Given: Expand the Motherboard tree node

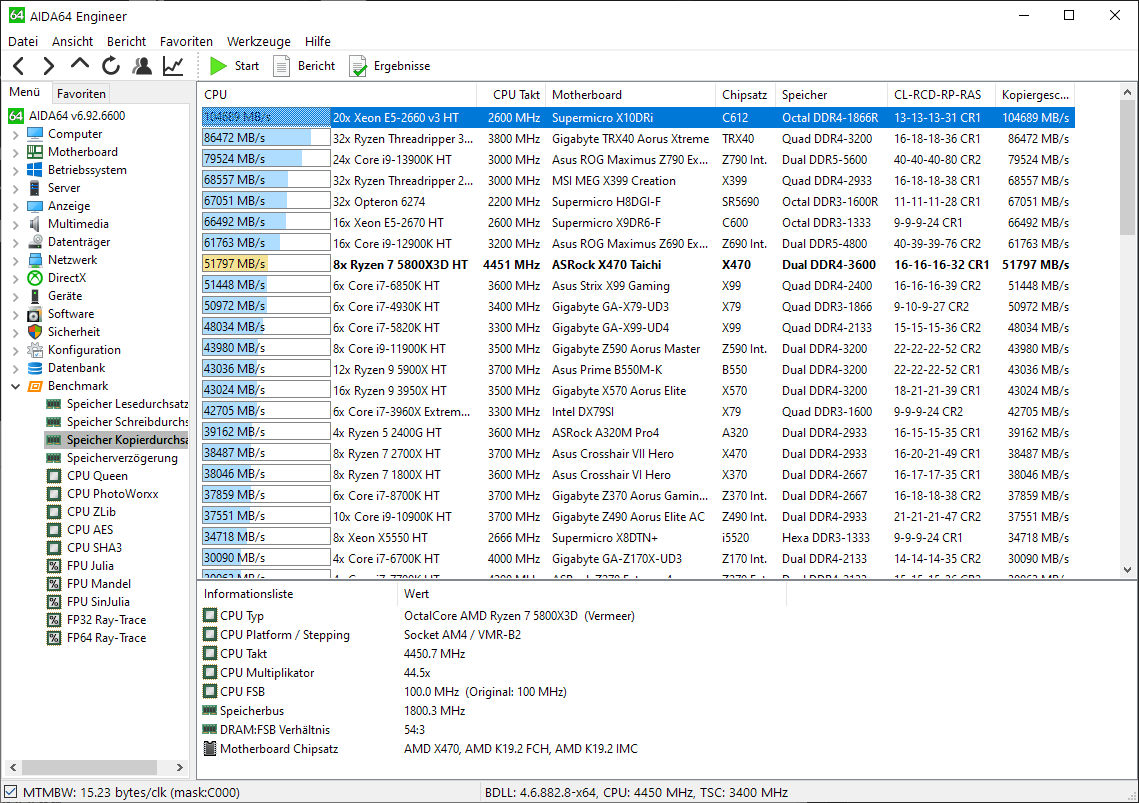Looking at the screenshot, I should [x=15, y=153].
